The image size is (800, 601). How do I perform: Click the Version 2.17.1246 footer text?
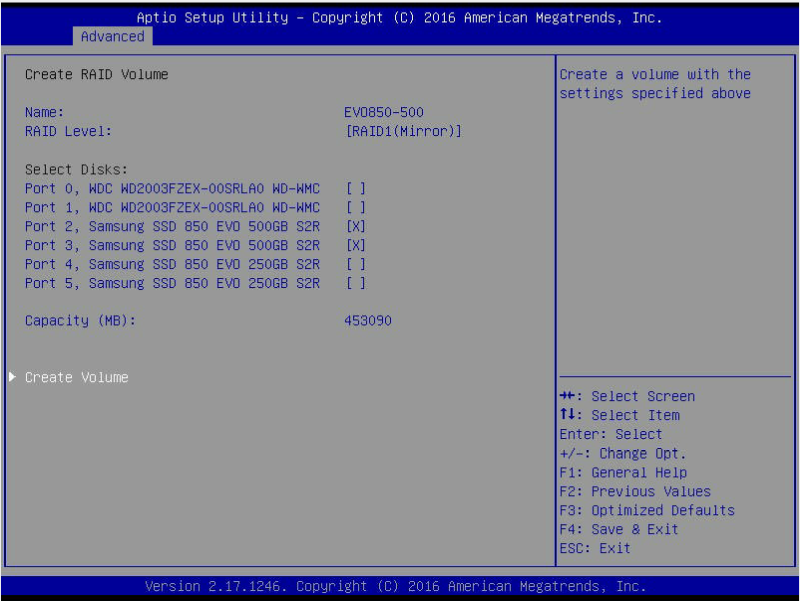pyautogui.click(x=395, y=586)
